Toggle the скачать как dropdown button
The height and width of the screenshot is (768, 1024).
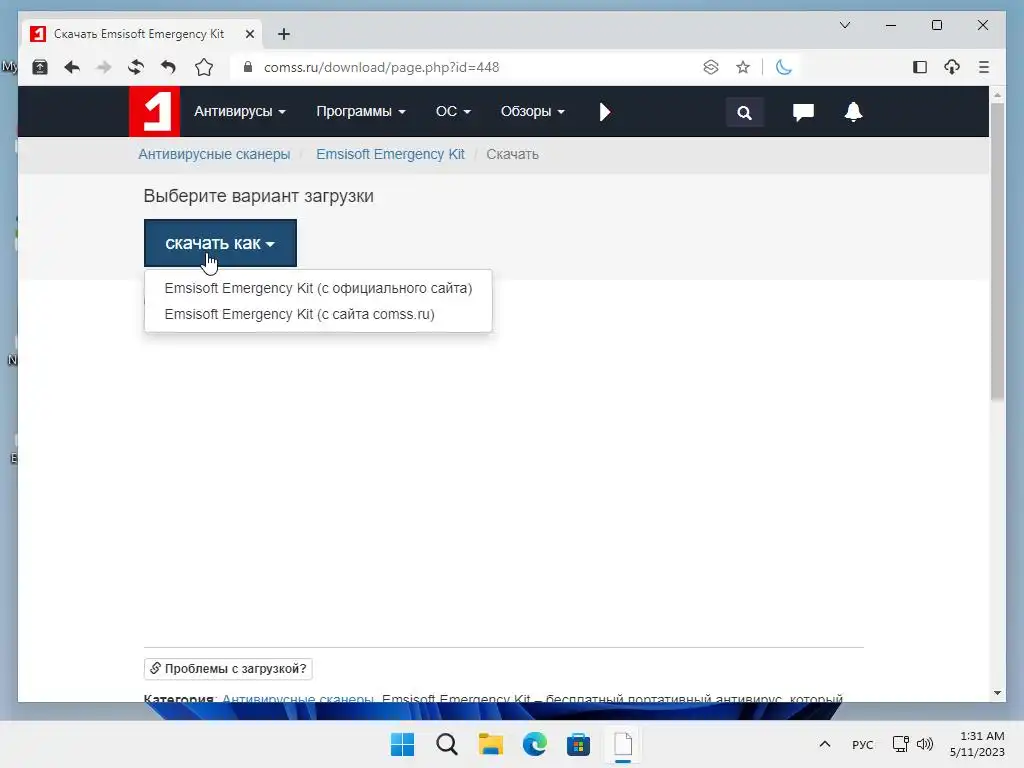[220, 243]
